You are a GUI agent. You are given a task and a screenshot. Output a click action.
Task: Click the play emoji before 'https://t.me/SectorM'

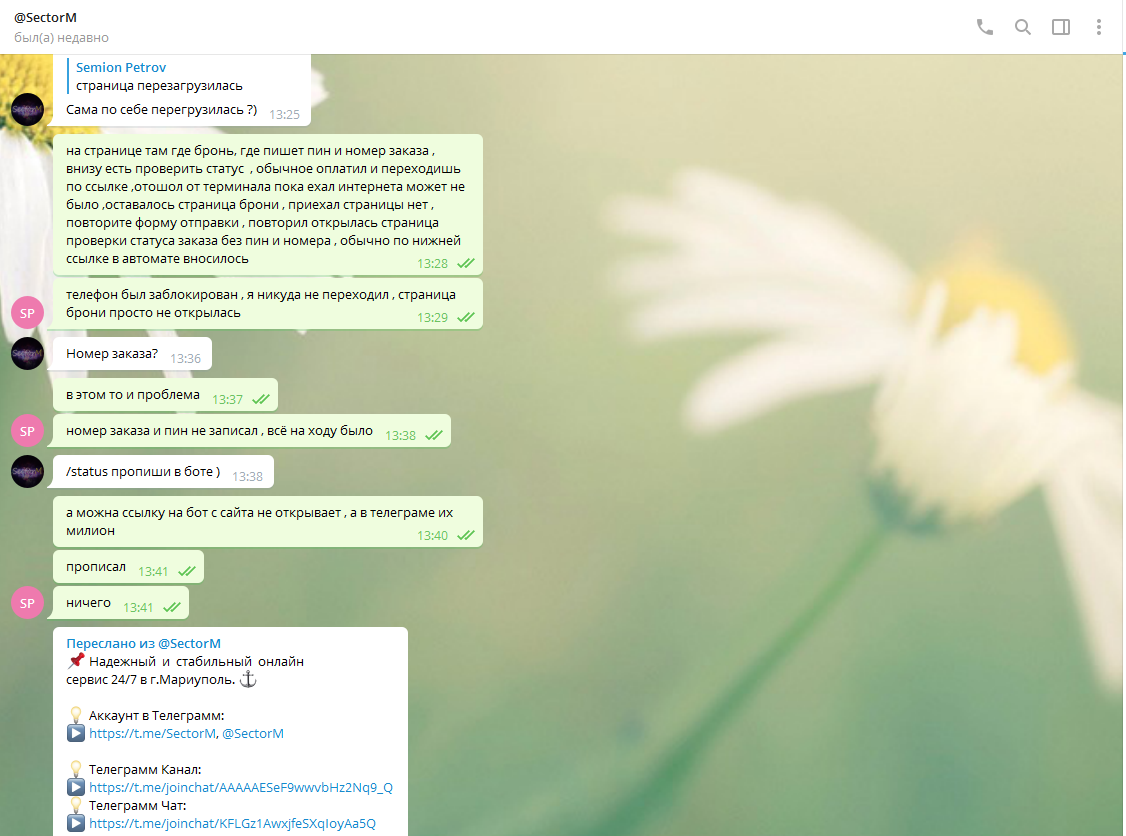point(76,733)
